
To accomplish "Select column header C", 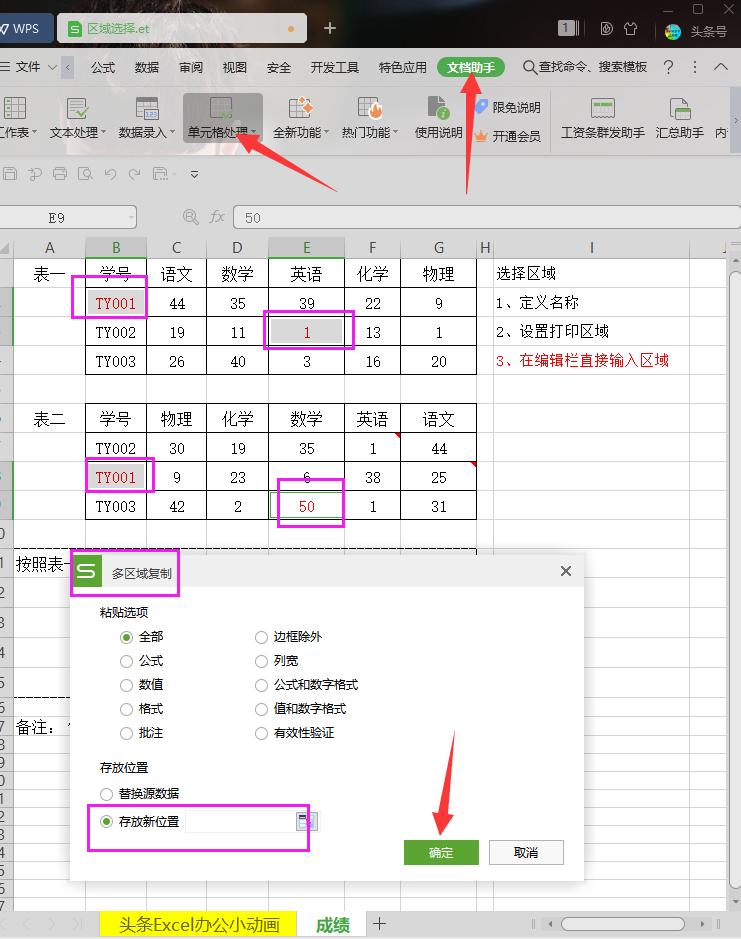I will pyautogui.click(x=177, y=247).
